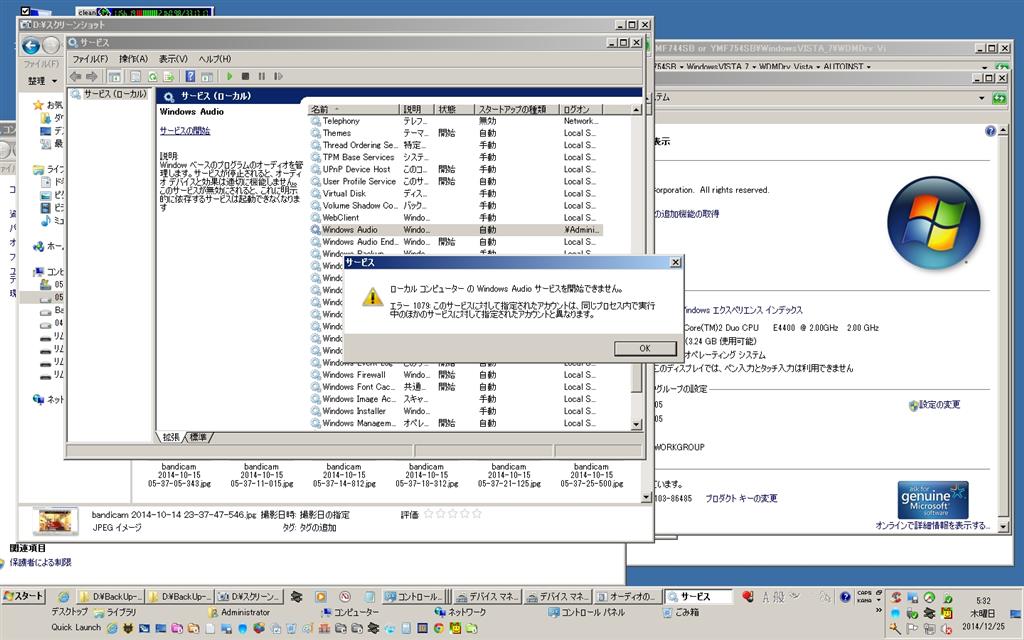Click the genuine Microsoft software badge
This screenshot has height=640, width=1024.
pos(933,500)
